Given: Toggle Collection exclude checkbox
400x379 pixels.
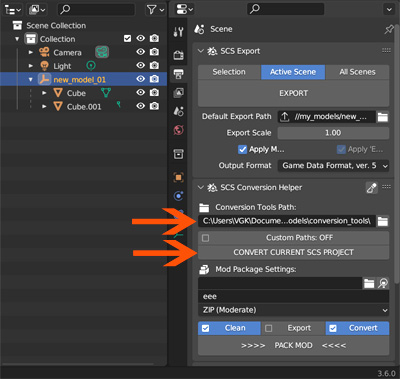Looking at the screenshot, I should (127, 39).
